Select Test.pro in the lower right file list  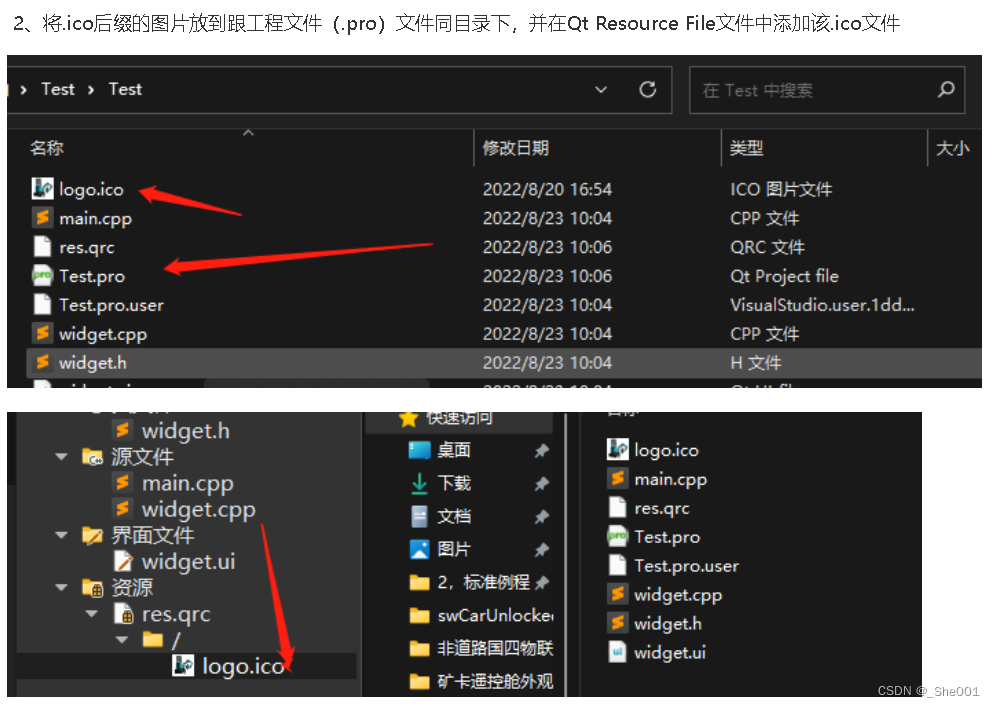point(667,537)
